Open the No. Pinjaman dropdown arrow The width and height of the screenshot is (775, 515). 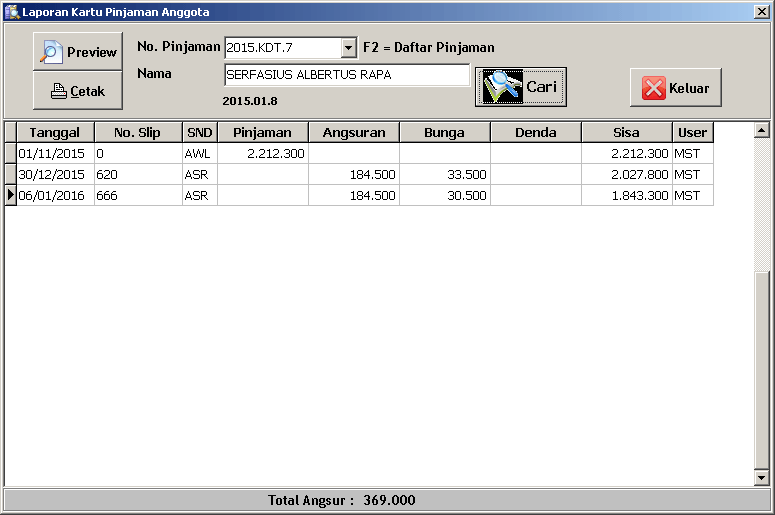[x=348, y=48]
